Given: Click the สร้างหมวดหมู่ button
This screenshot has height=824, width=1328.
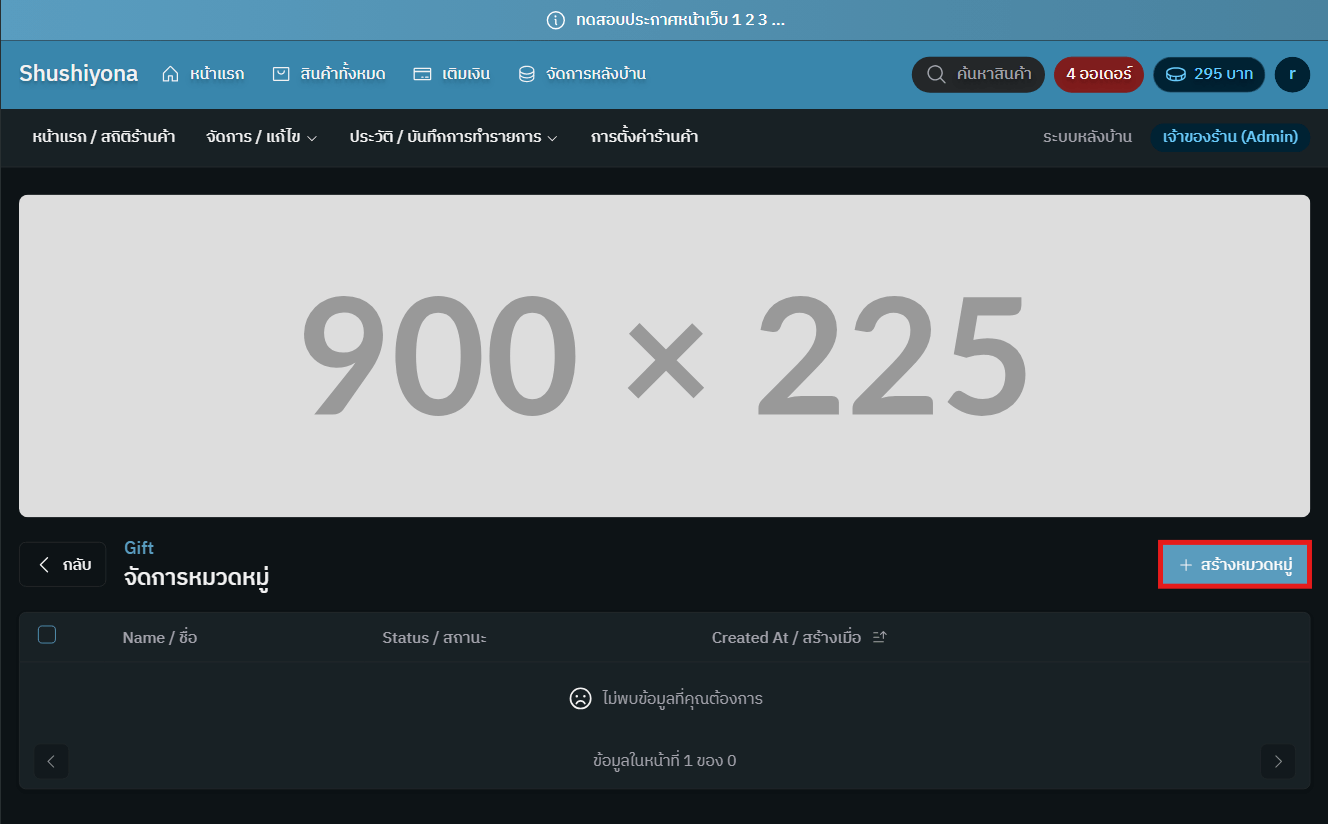Looking at the screenshot, I should (x=1235, y=565).
